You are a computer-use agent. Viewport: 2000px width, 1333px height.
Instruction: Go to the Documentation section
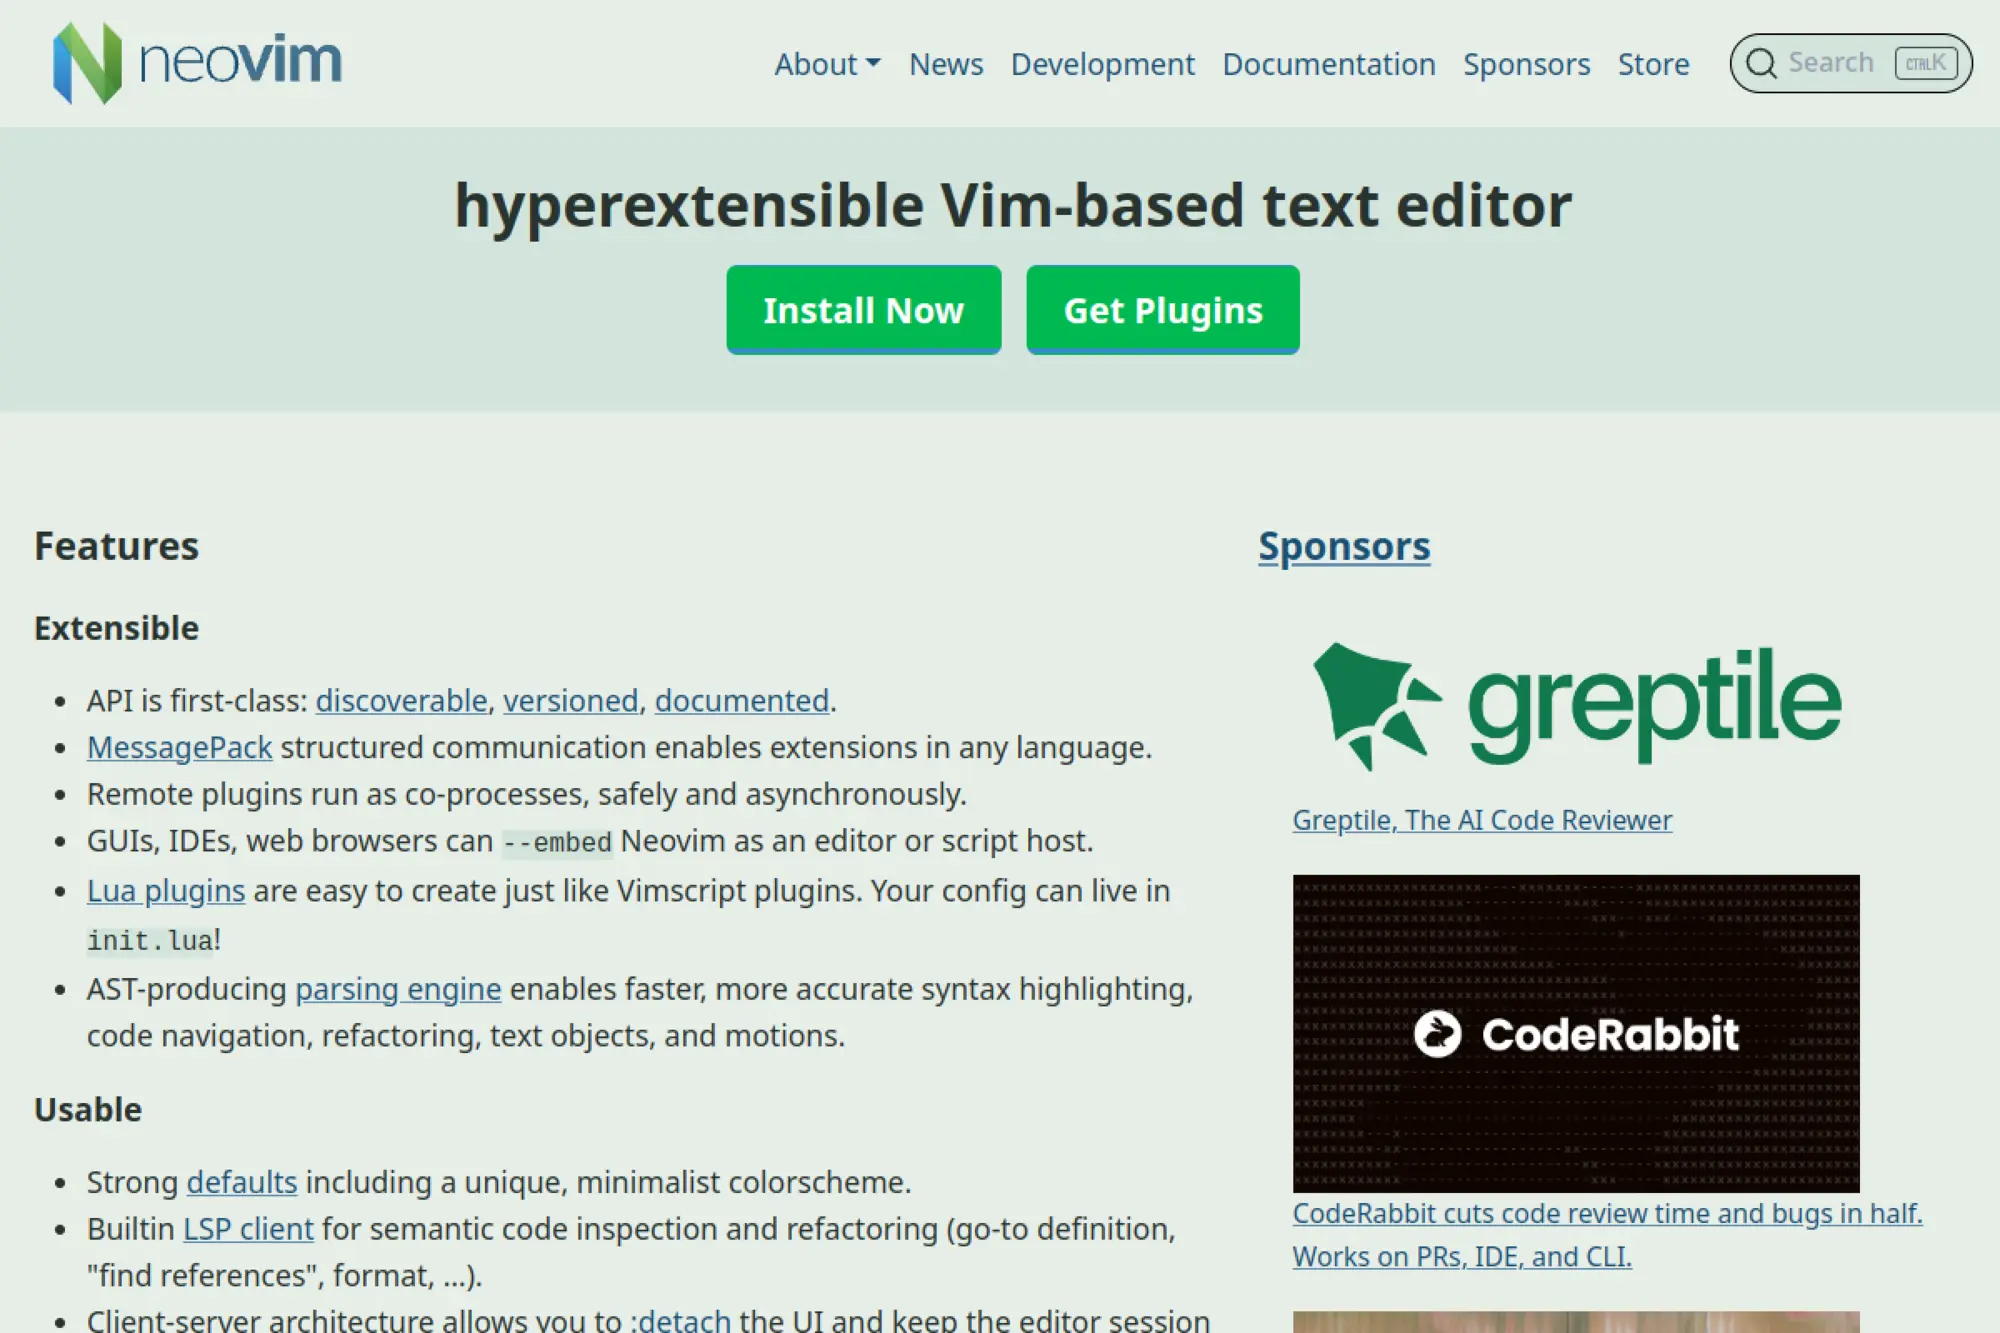pos(1329,64)
